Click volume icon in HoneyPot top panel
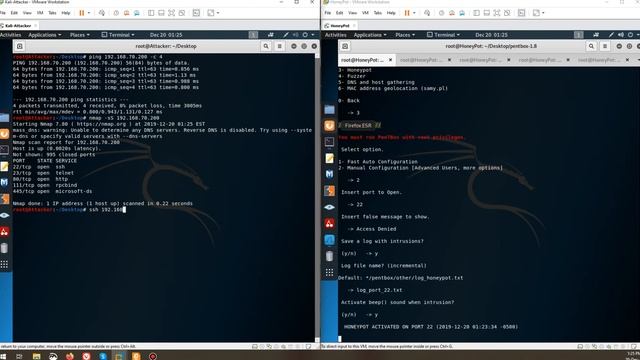The image size is (640, 360). pos(621,35)
